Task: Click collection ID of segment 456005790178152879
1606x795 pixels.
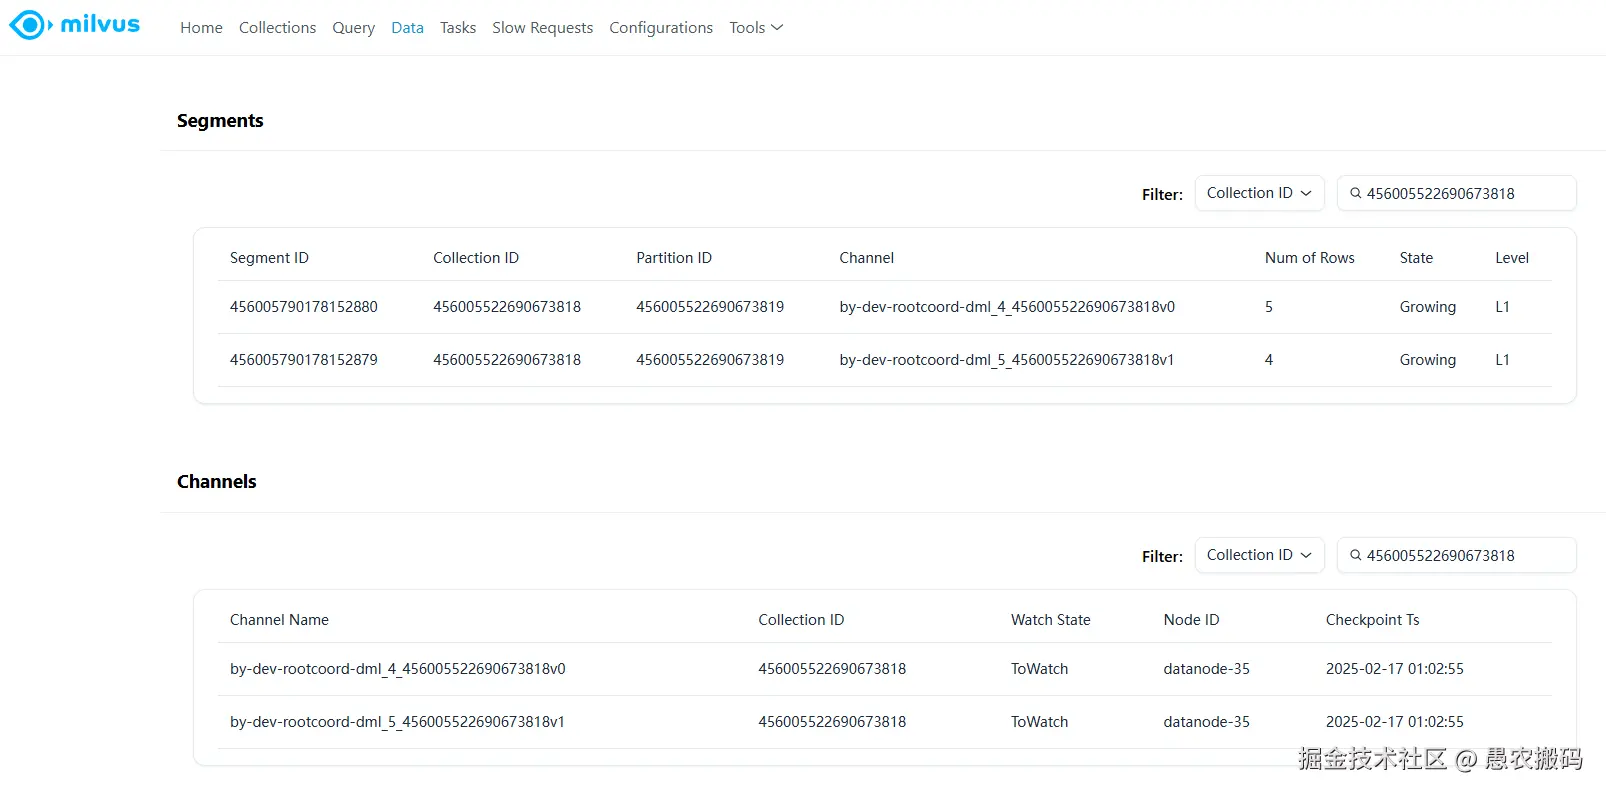Action: click(507, 360)
